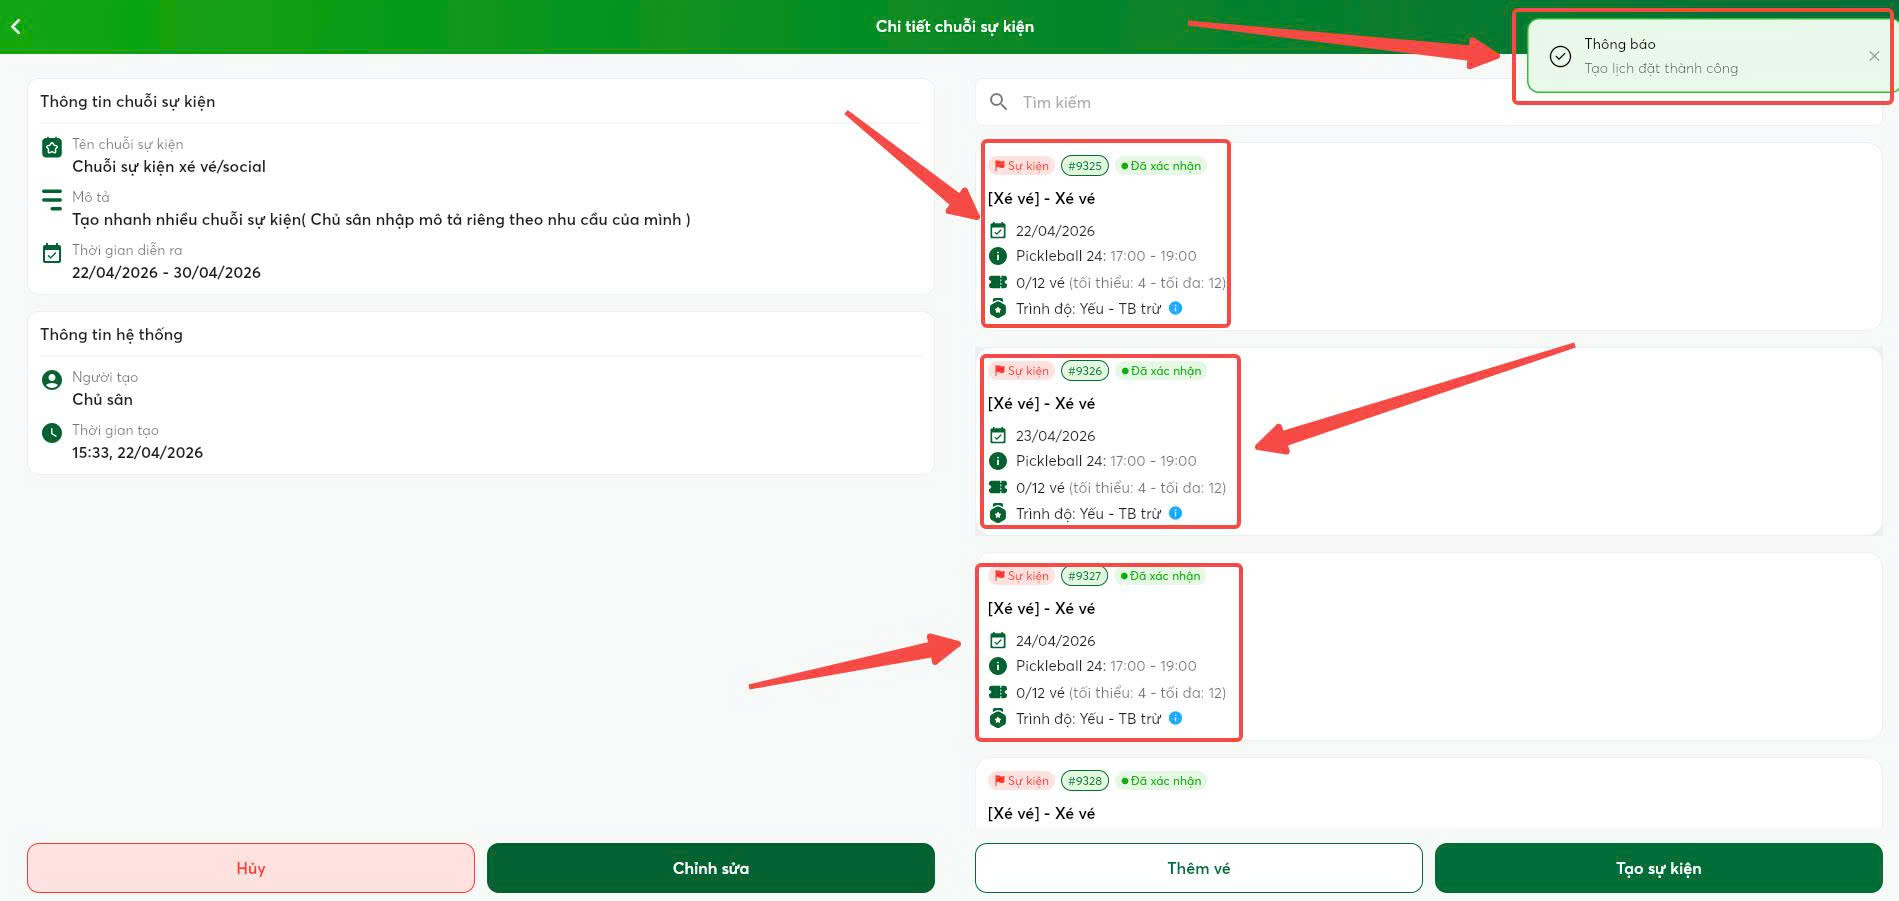The height and width of the screenshot is (901, 1899).
Task: Edit the series with Chỉnh sửa button
Action: coord(711,868)
